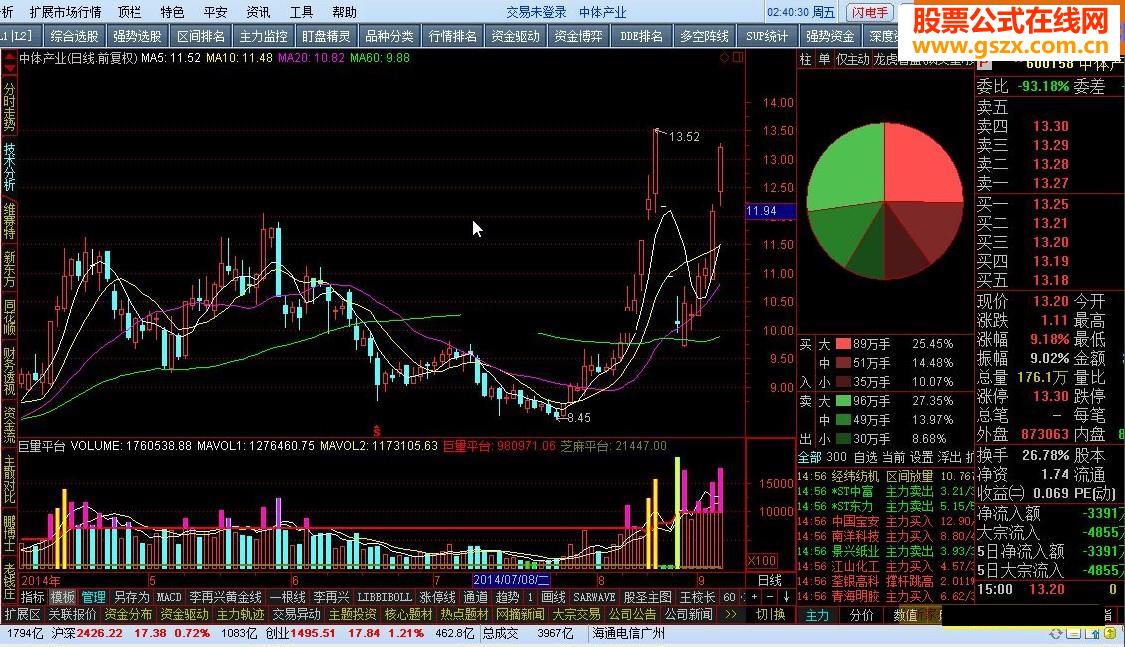Select the 李再兴黄金线 indicator tab
The height and width of the screenshot is (647, 1125).
pos(225,597)
